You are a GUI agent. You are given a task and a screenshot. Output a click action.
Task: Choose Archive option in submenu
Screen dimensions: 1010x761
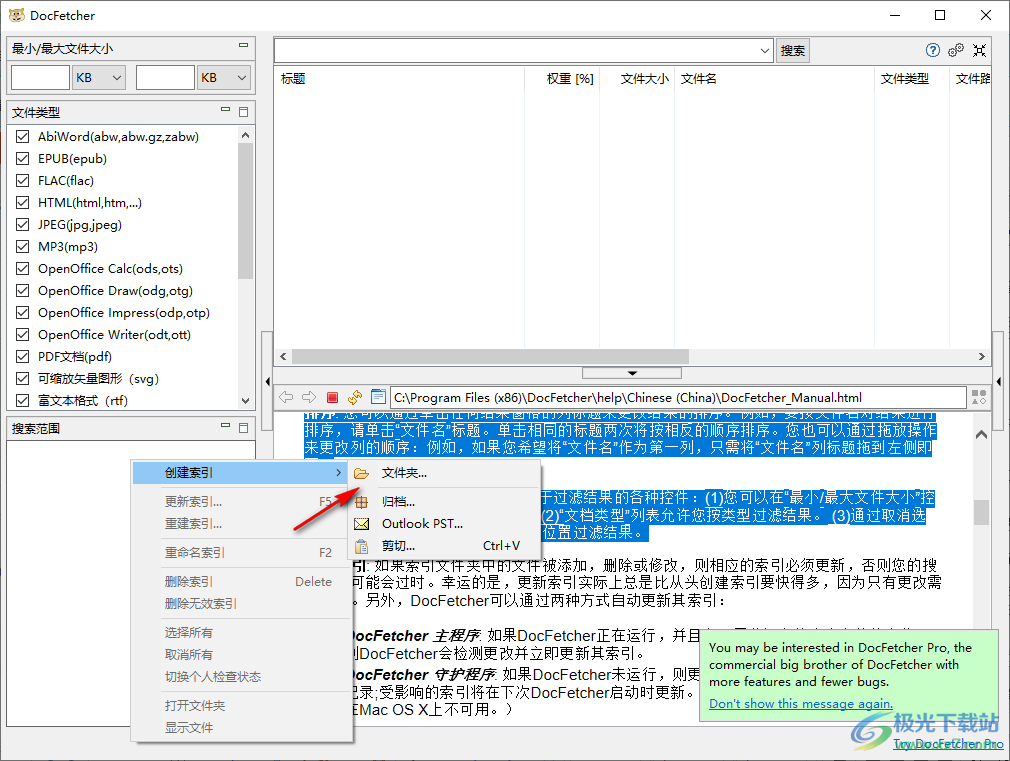pos(444,501)
